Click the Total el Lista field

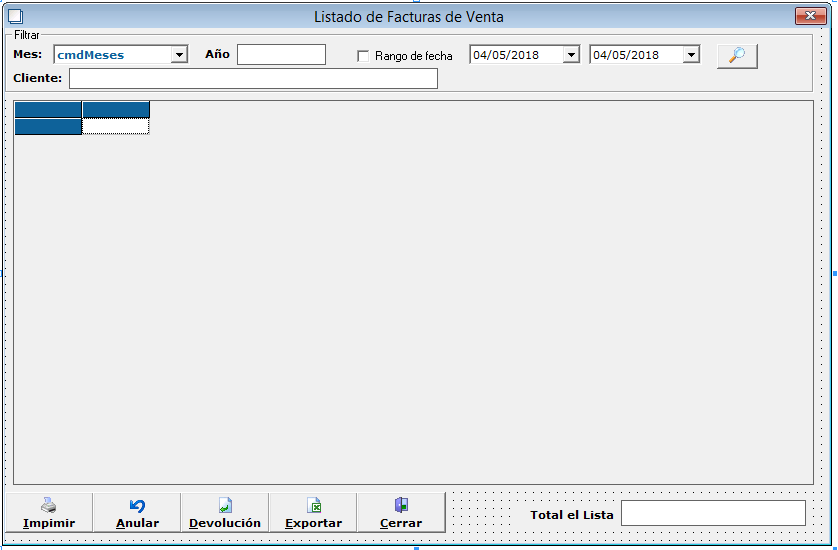712,513
